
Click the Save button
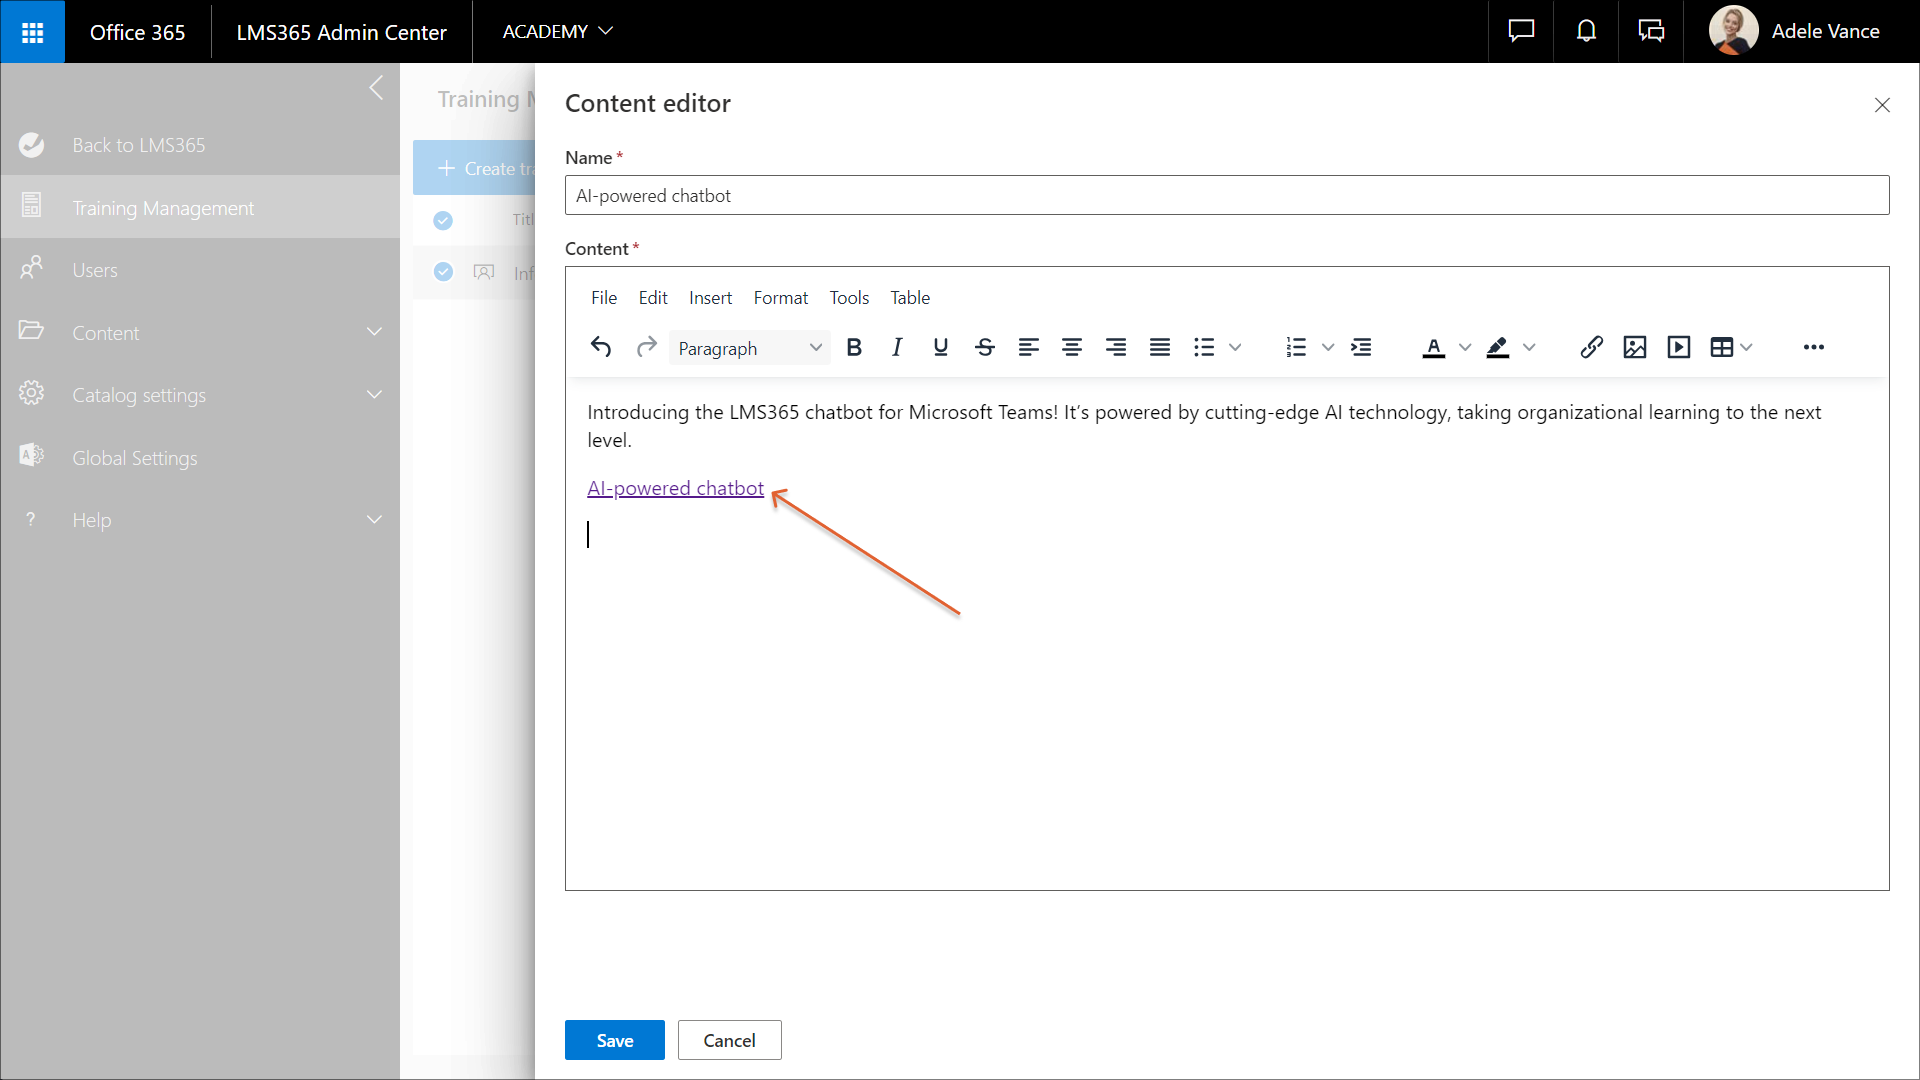point(614,1040)
